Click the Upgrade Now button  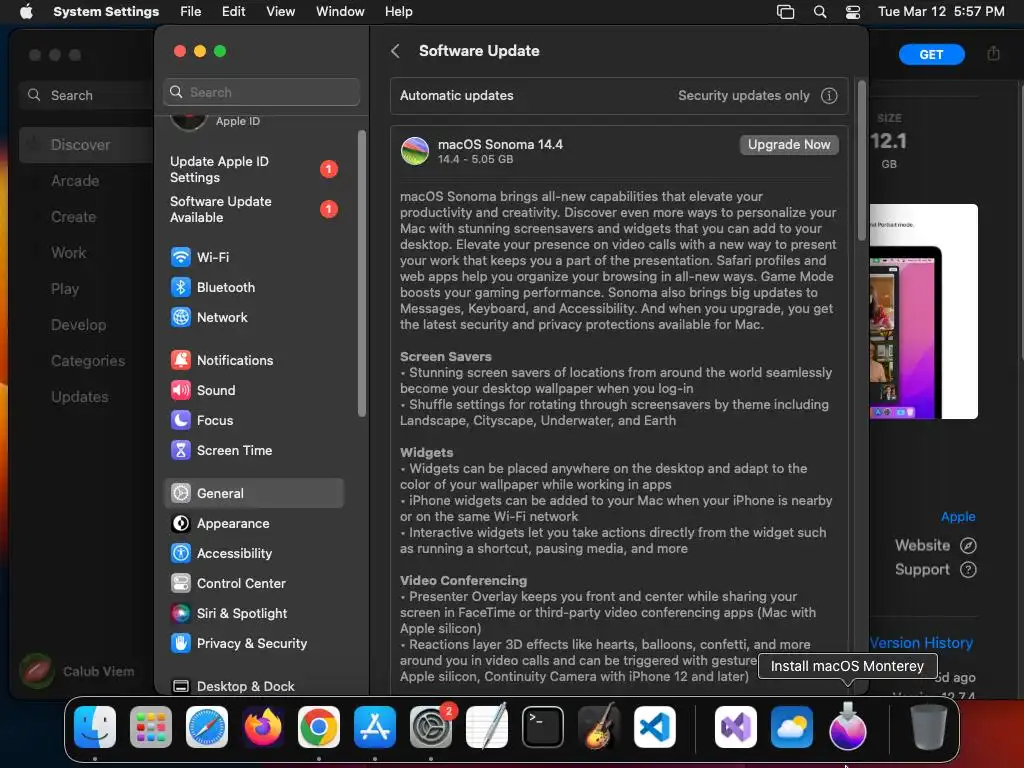point(789,145)
